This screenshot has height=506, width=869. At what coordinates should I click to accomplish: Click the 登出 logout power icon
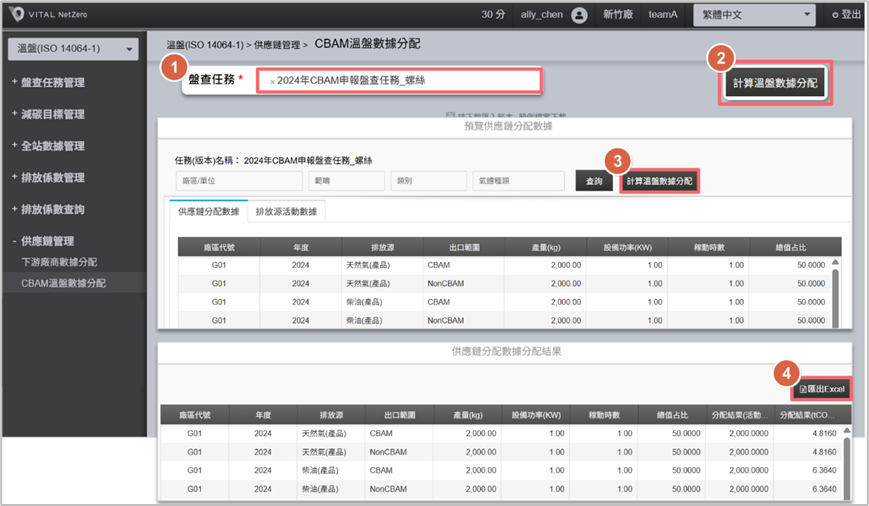[836, 15]
